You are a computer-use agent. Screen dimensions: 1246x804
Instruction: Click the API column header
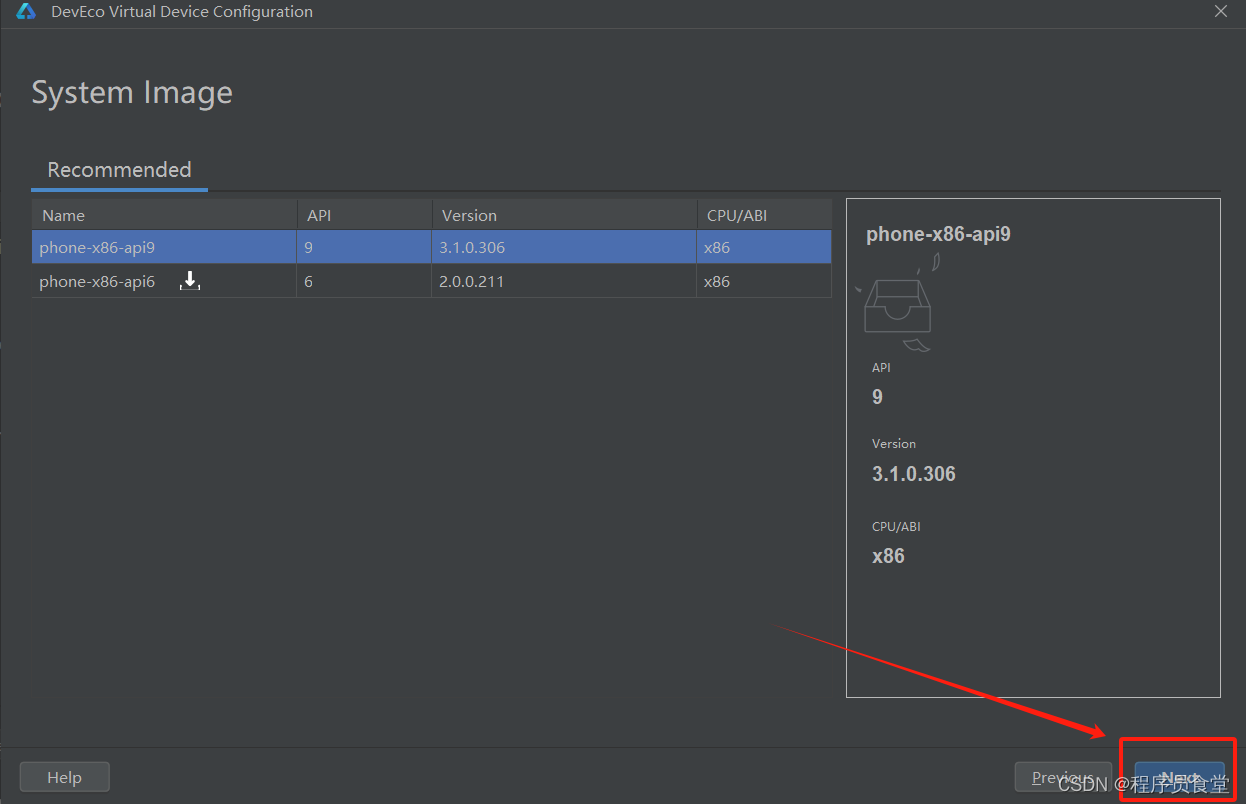coord(364,215)
